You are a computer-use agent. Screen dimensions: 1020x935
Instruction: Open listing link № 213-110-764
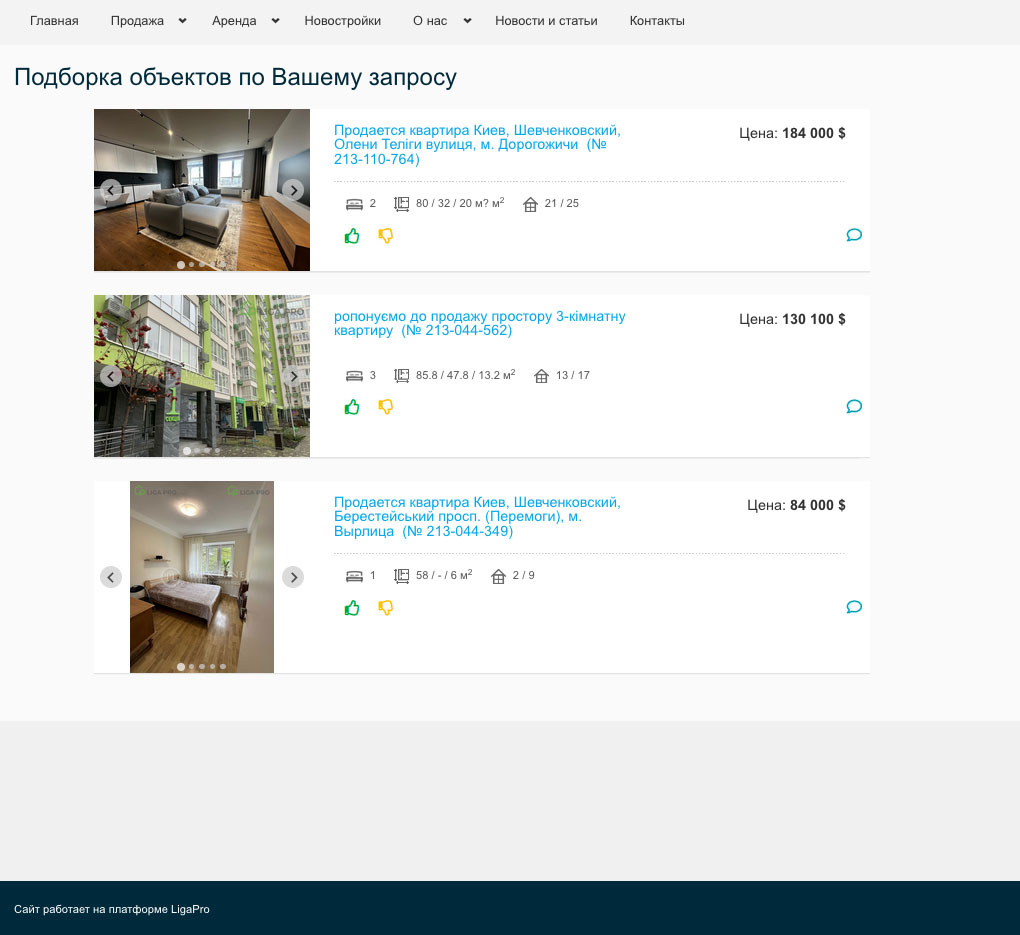pos(477,145)
